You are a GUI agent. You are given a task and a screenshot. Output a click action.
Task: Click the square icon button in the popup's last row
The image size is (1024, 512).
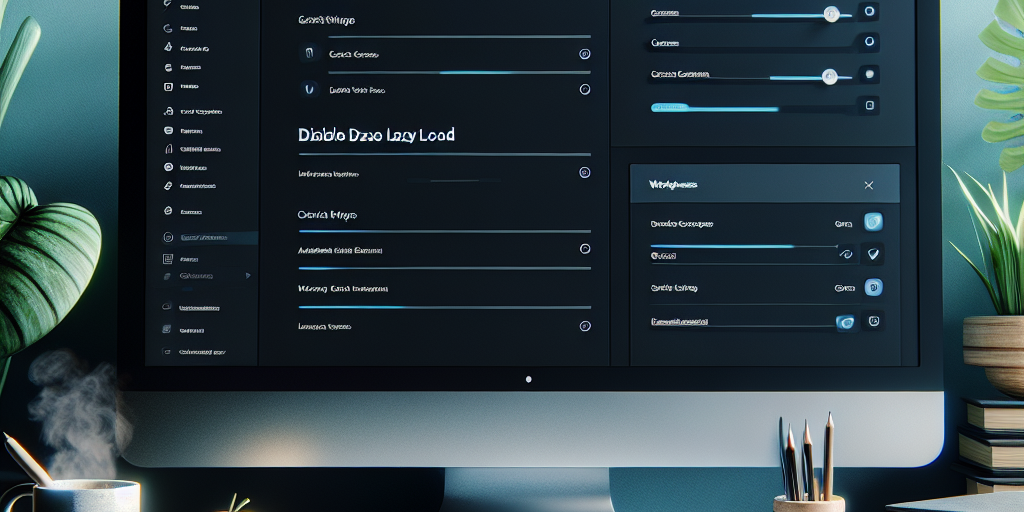coord(873,321)
